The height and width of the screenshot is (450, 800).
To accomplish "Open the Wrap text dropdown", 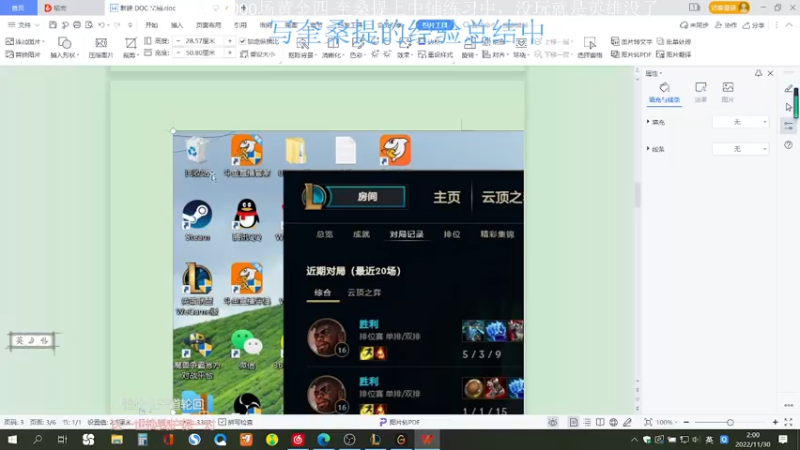I will pos(520,55).
